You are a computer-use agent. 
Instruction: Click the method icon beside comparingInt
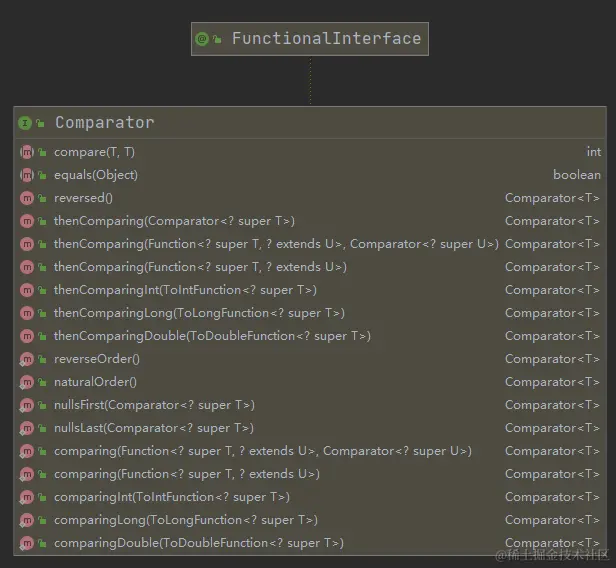click(26, 497)
